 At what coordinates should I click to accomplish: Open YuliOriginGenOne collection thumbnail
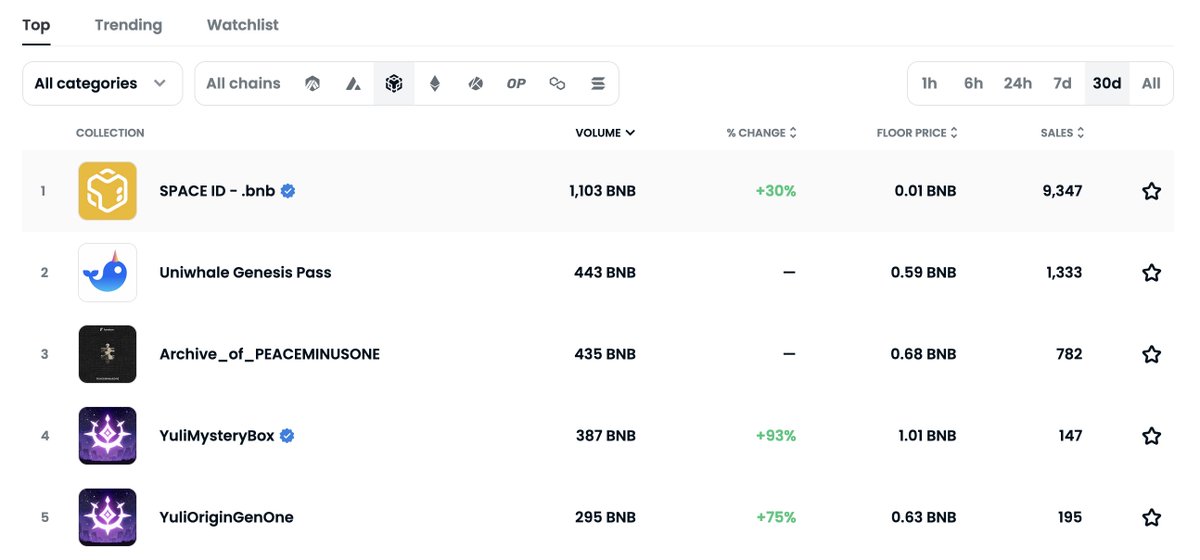click(x=107, y=517)
